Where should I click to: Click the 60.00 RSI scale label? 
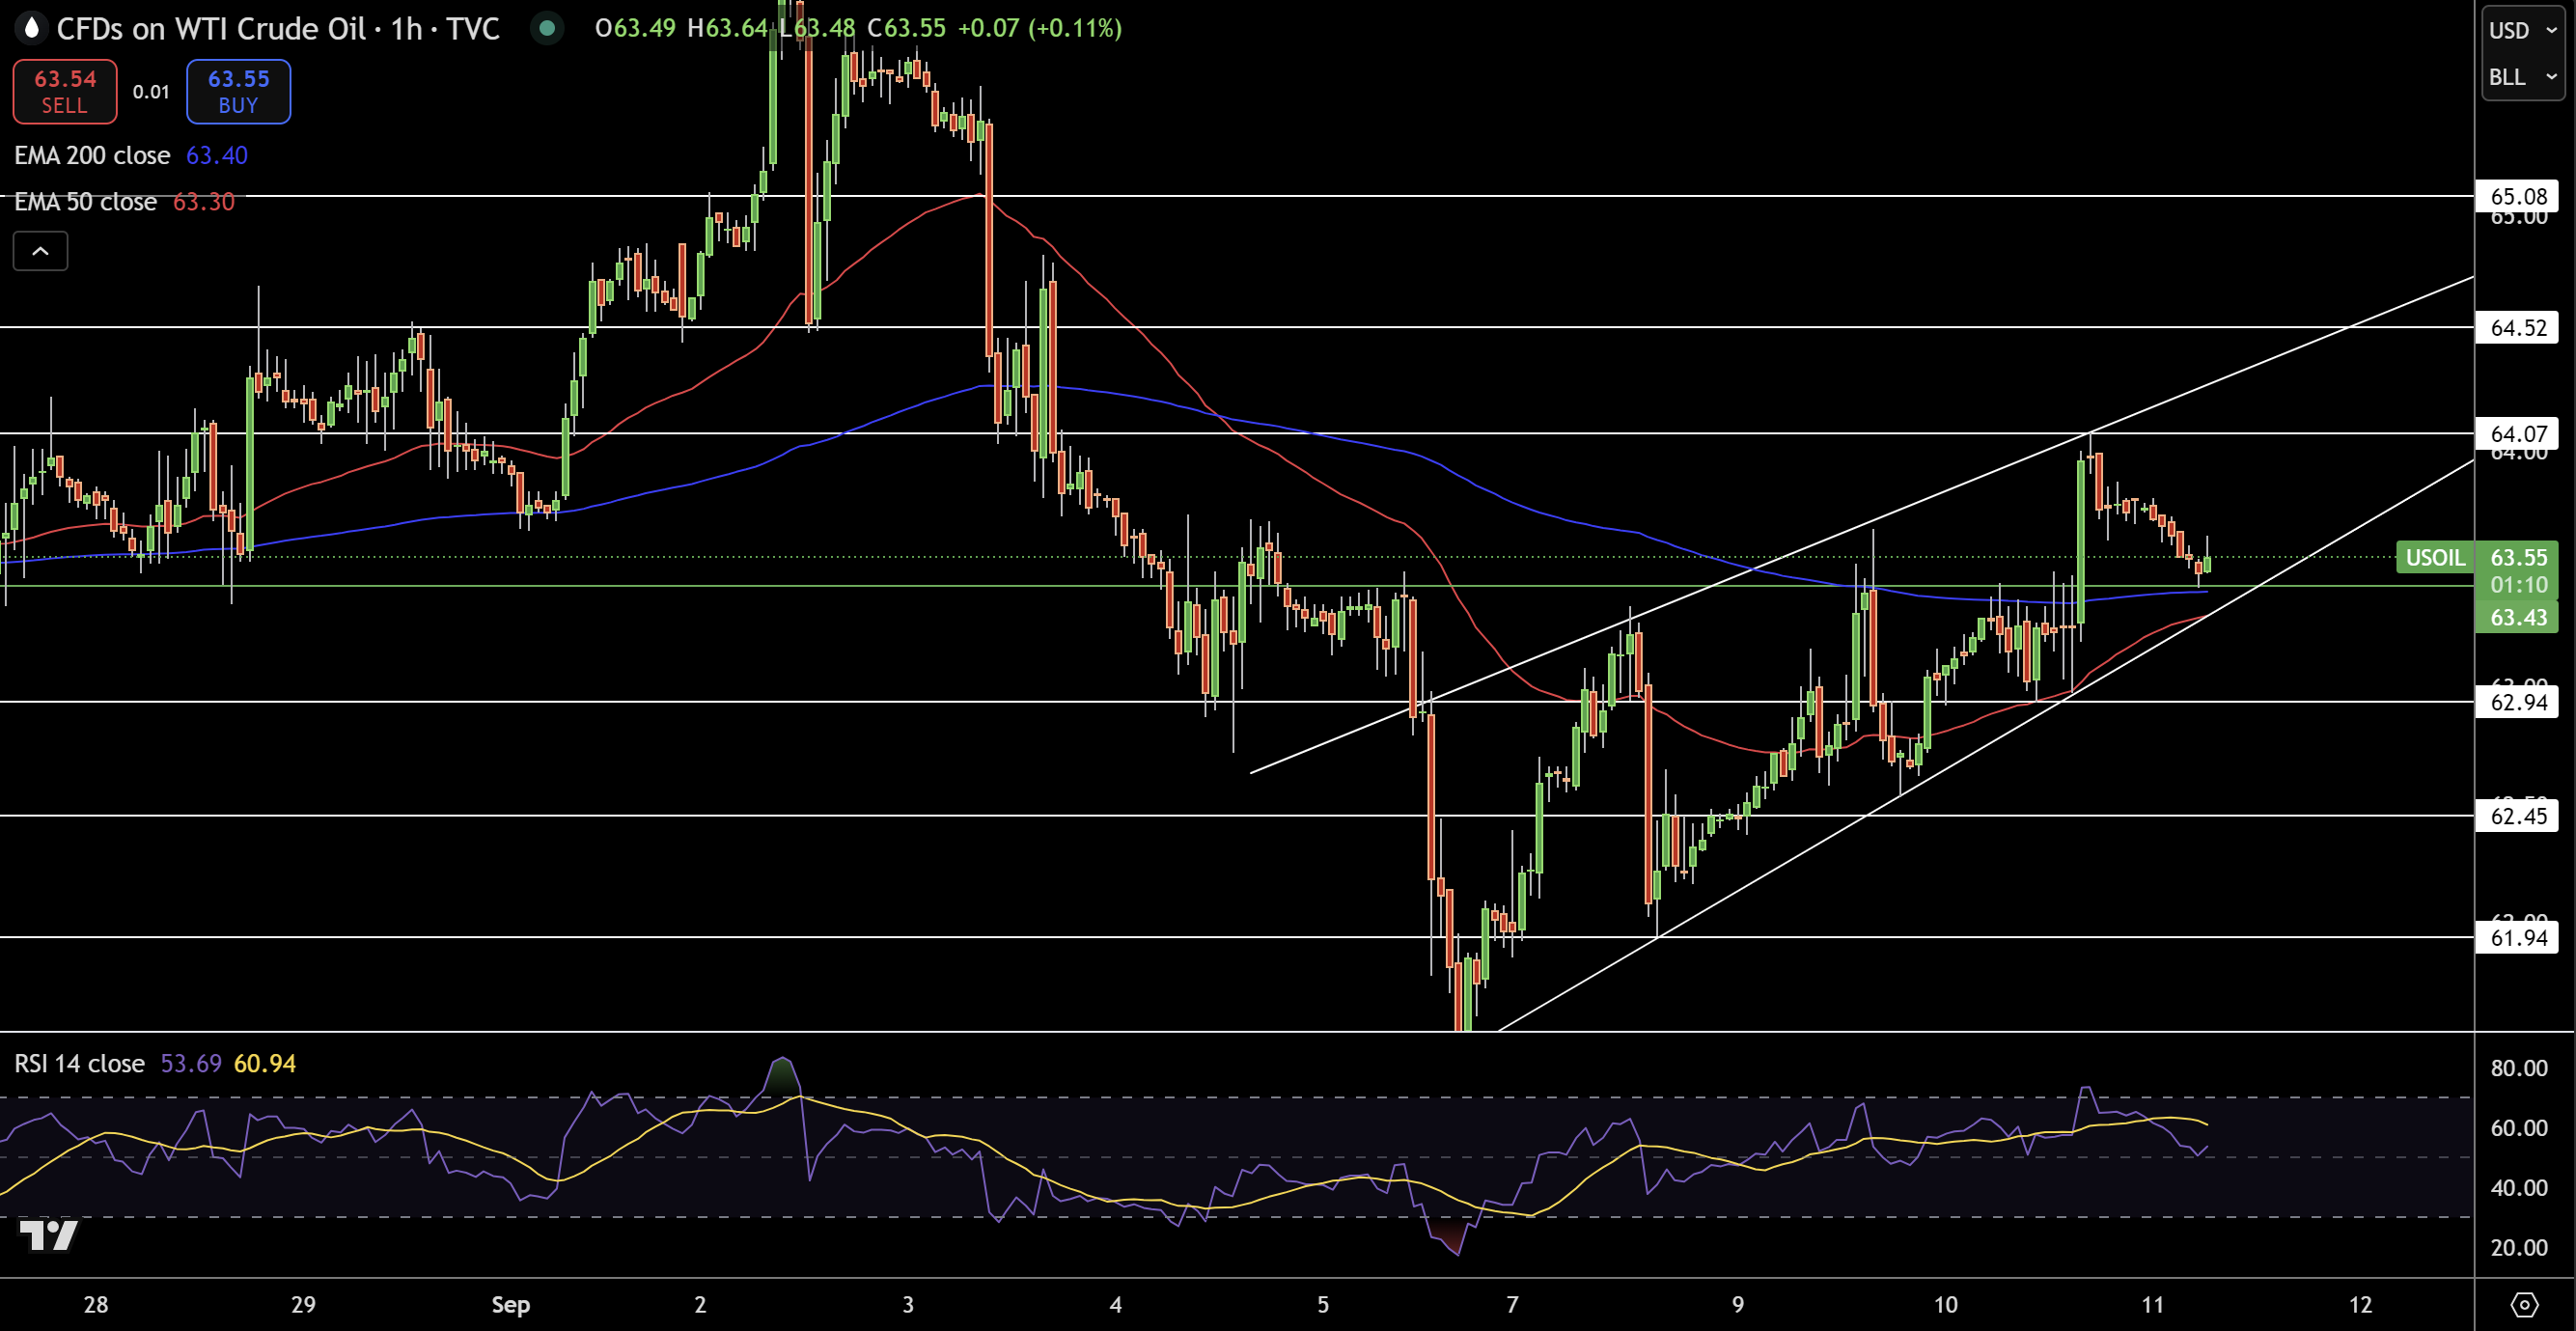click(x=2518, y=1128)
